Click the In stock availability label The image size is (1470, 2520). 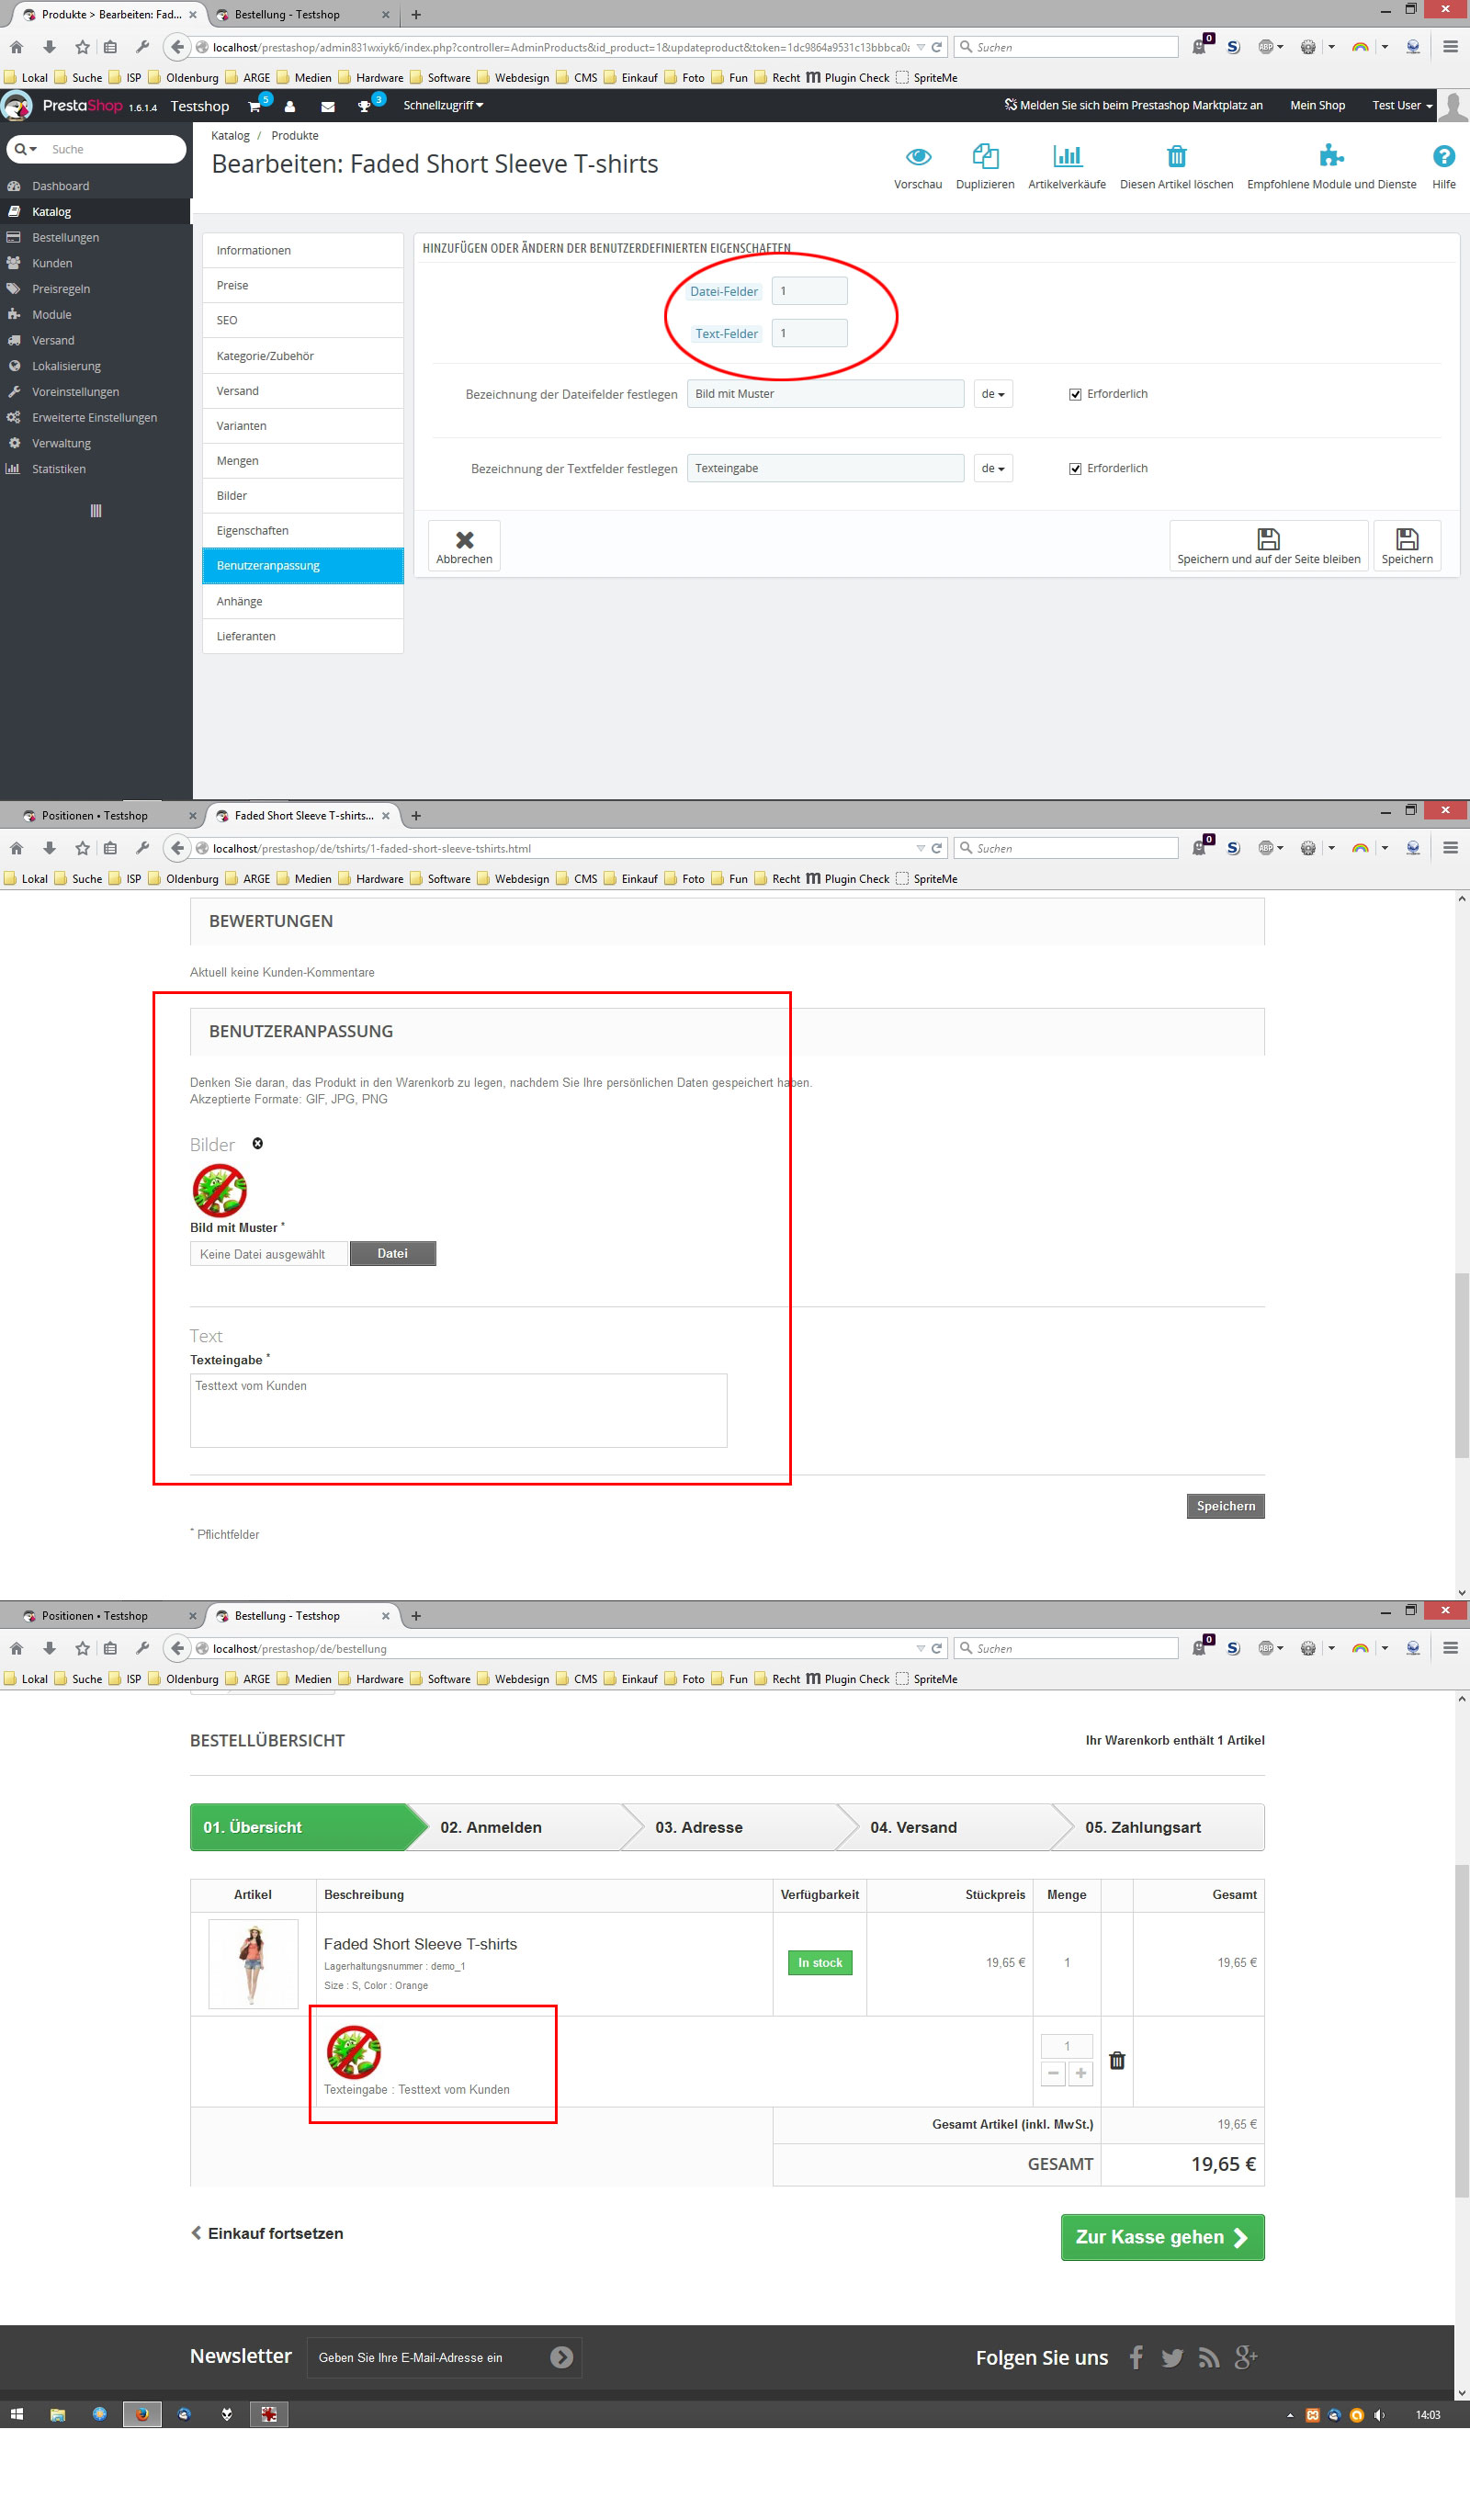coord(820,1963)
